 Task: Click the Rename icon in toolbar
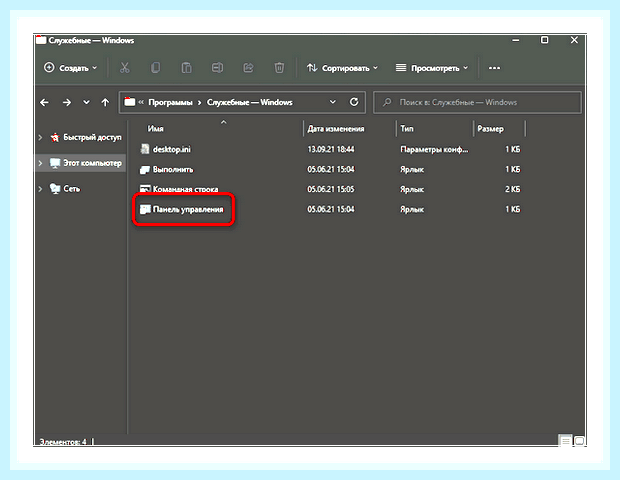pyautogui.click(x=217, y=68)
